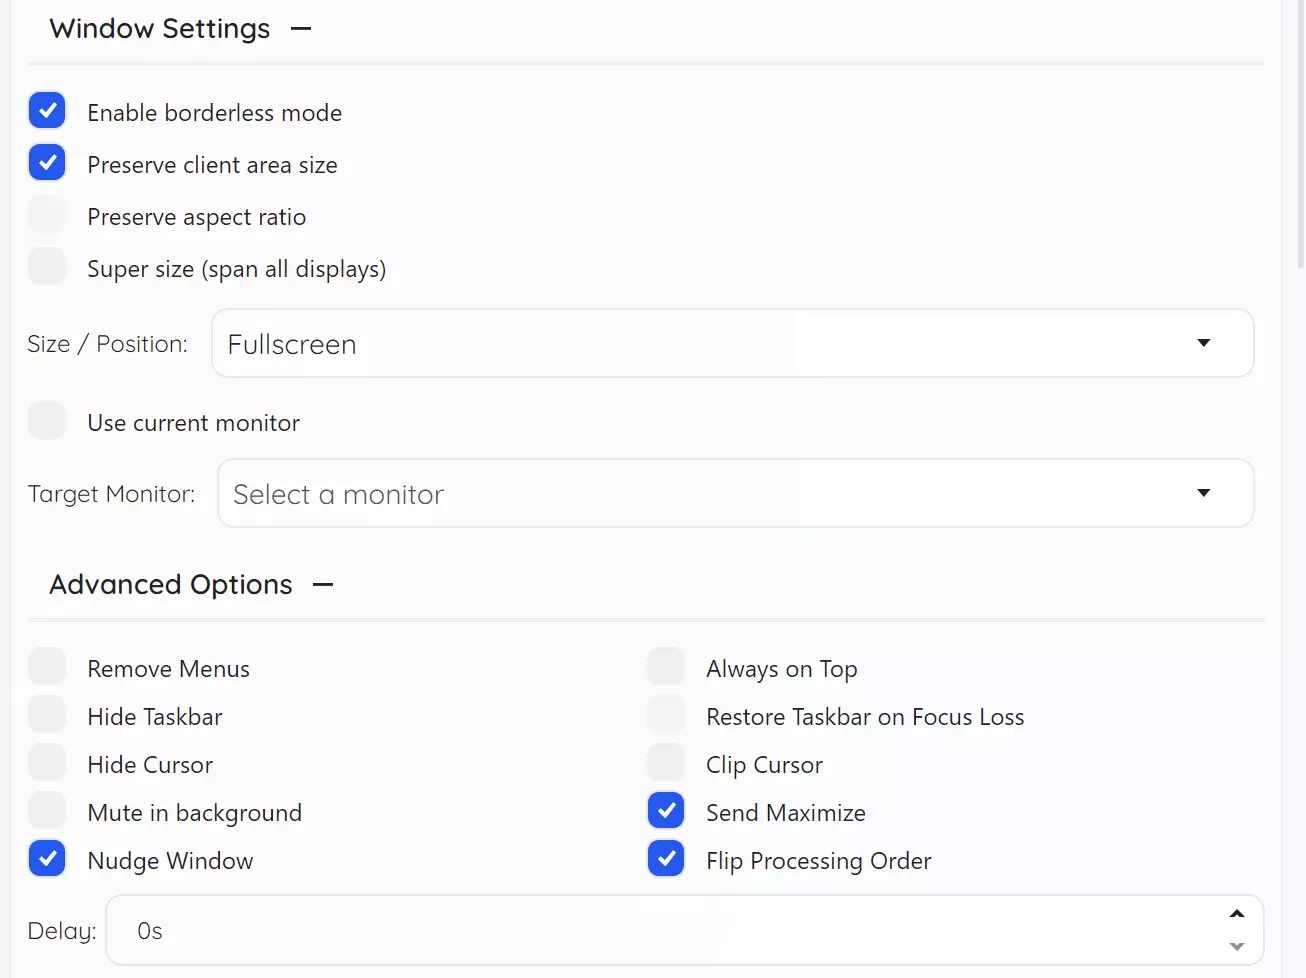Screen dimensions: 1306x978
Task: Check the Hide Taskbar option
Action: (x=47, y=715)
